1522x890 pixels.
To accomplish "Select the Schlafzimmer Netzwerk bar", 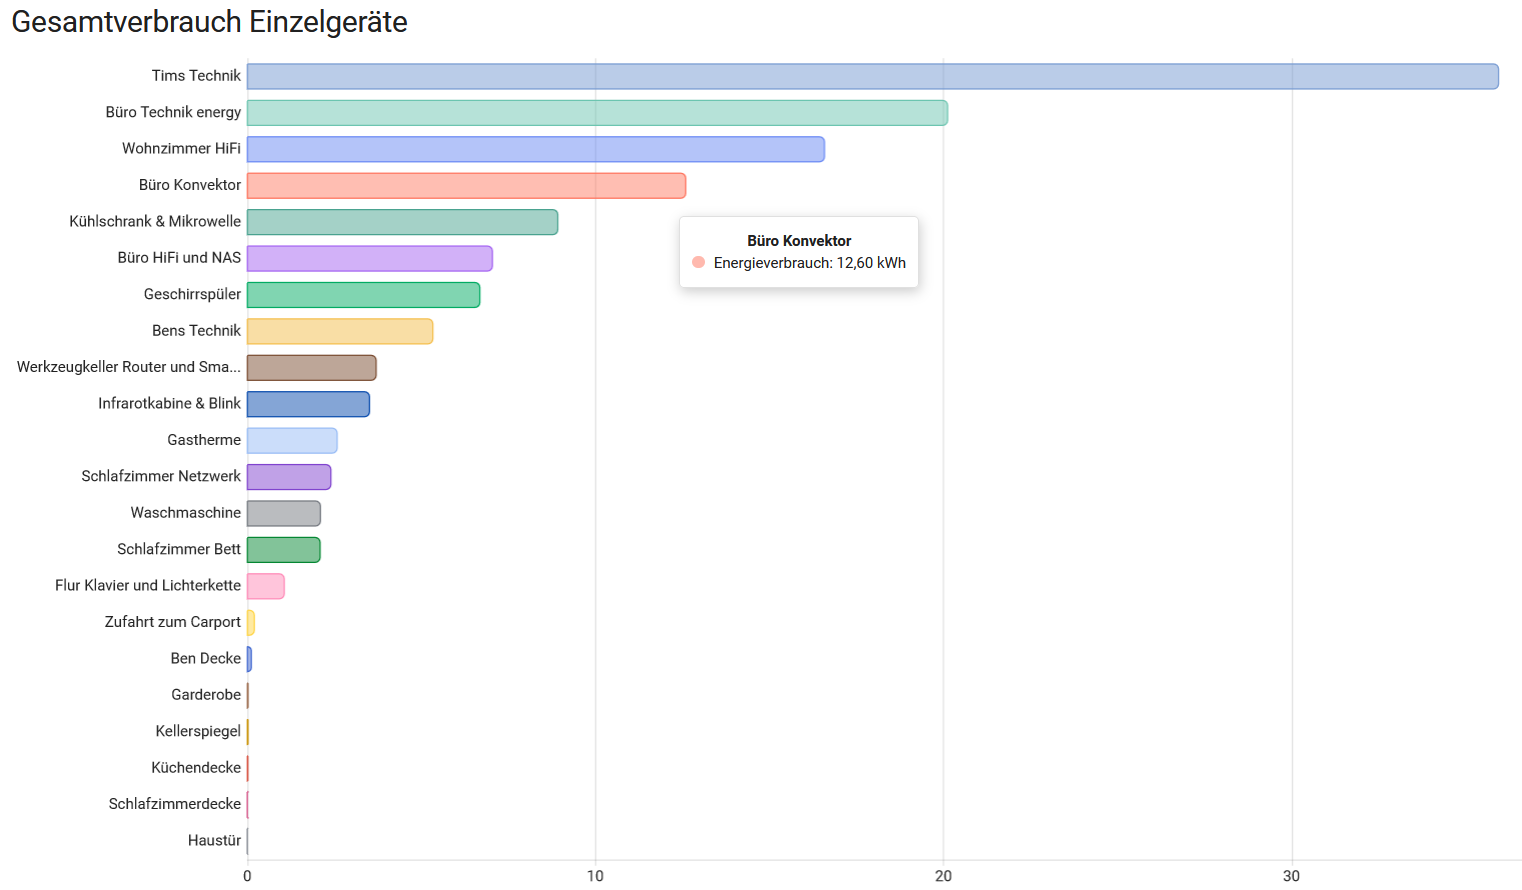I will point(289,477).
